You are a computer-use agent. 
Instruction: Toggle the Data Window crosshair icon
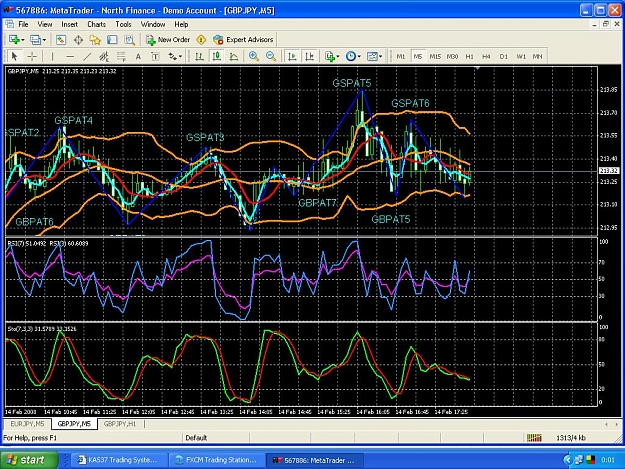[x=78, y=40]
